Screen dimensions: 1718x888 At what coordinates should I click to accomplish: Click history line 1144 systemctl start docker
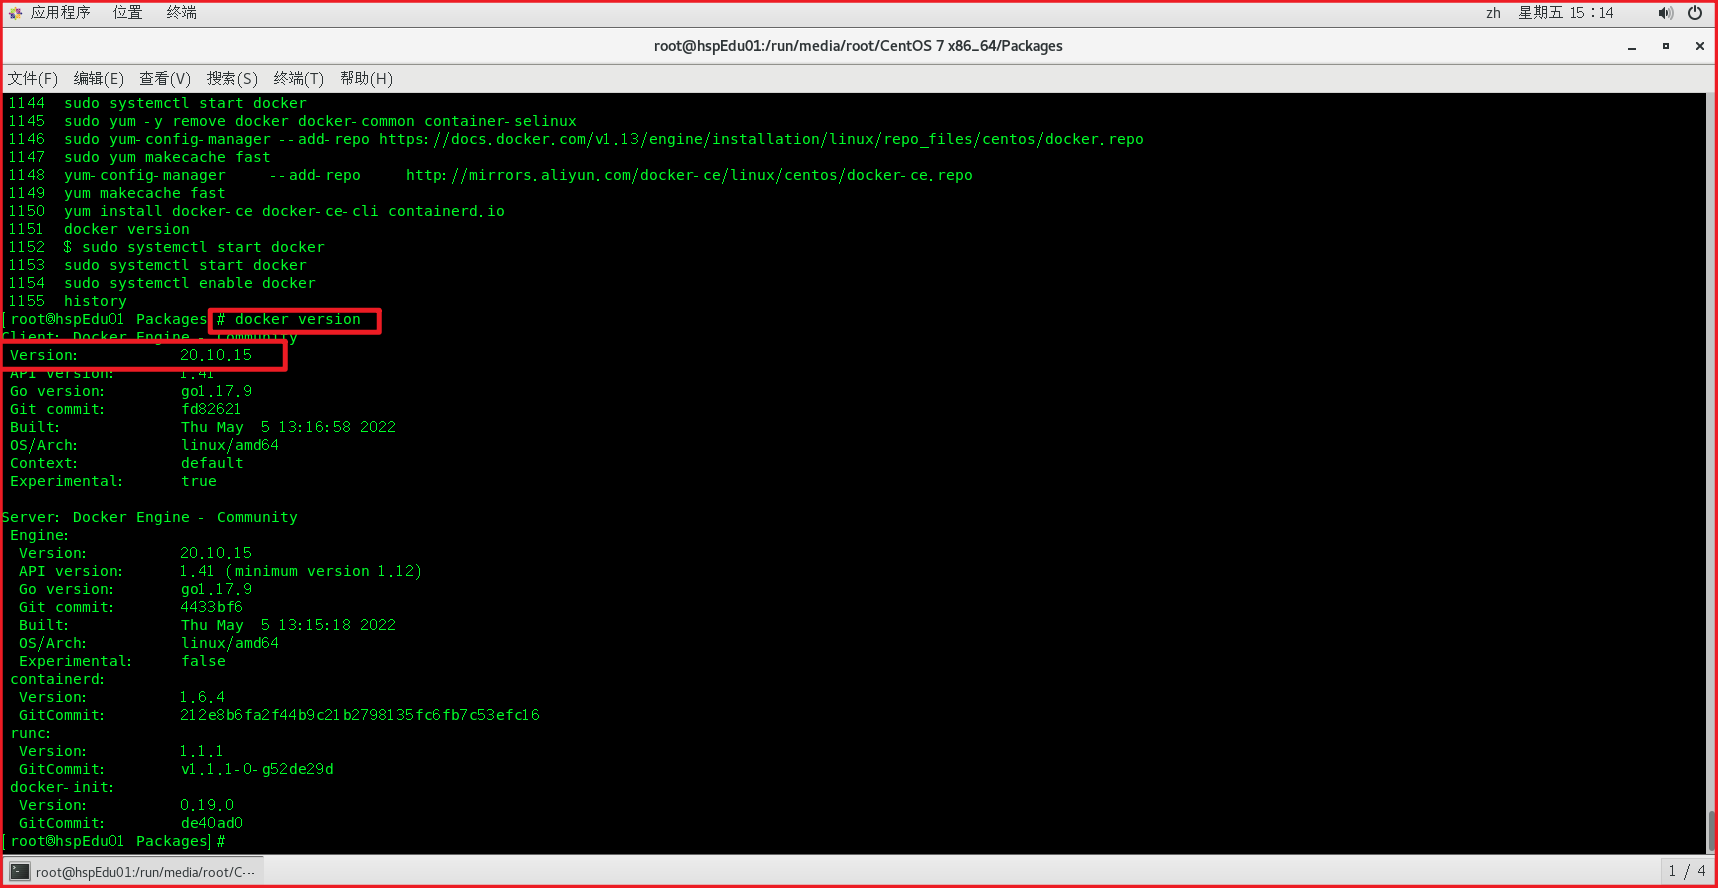coord(158,104)
